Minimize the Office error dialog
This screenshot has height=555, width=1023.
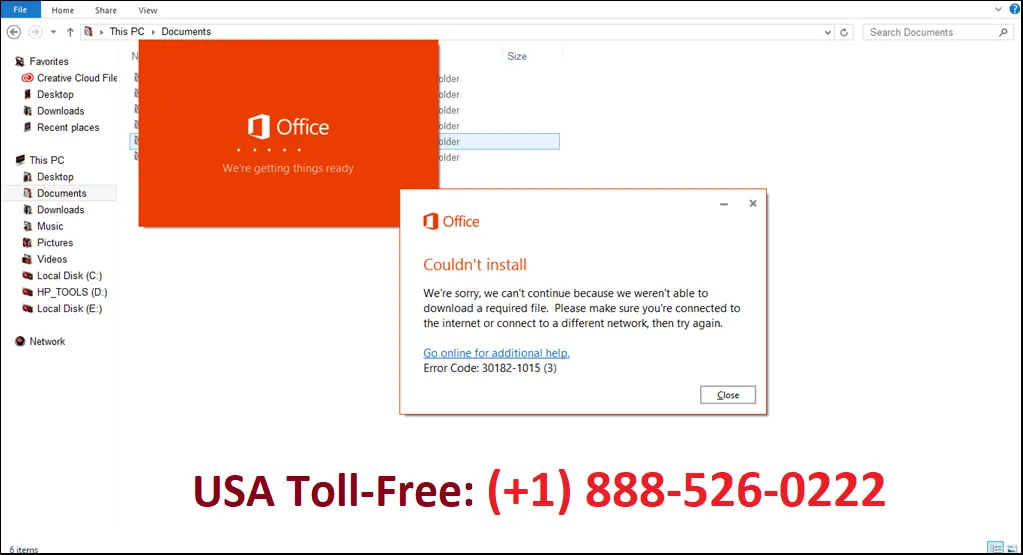click(x=724, y=204)
